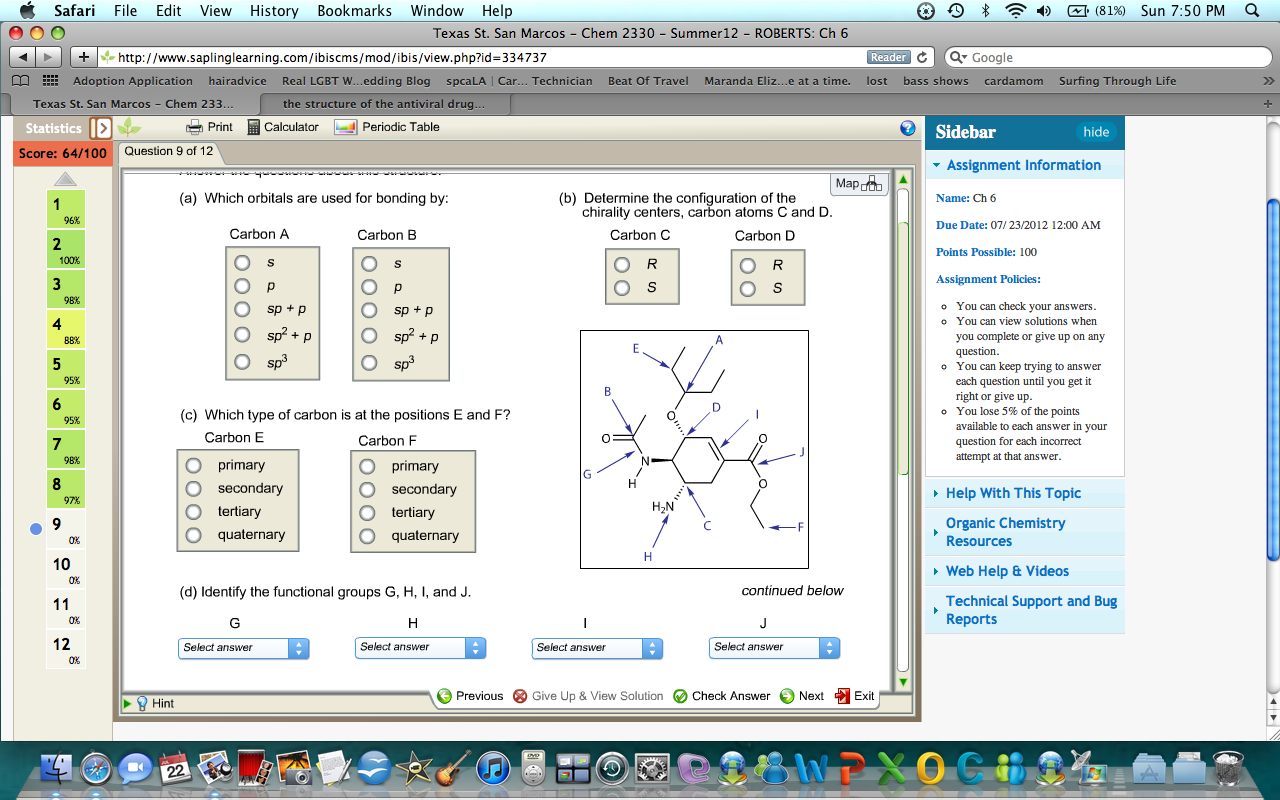Choose R configuration for Carbon C
This screenshot has width=1280, height=800.
coord(622,265)
